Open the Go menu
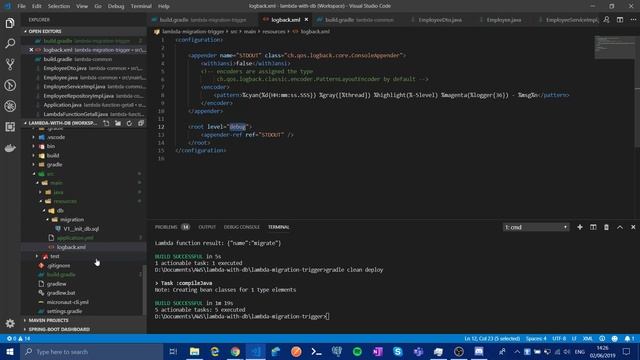Screen dimensions: 640x360 coord(98,6)
